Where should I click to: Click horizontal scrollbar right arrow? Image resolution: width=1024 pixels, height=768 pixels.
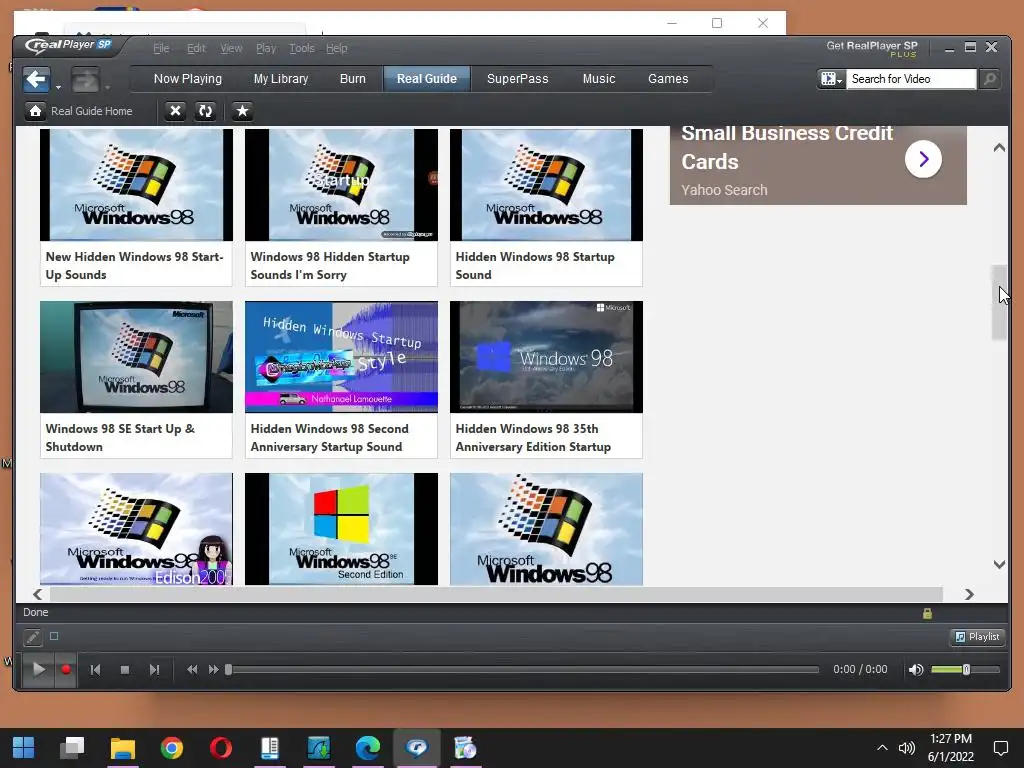[x=969, y=594]
